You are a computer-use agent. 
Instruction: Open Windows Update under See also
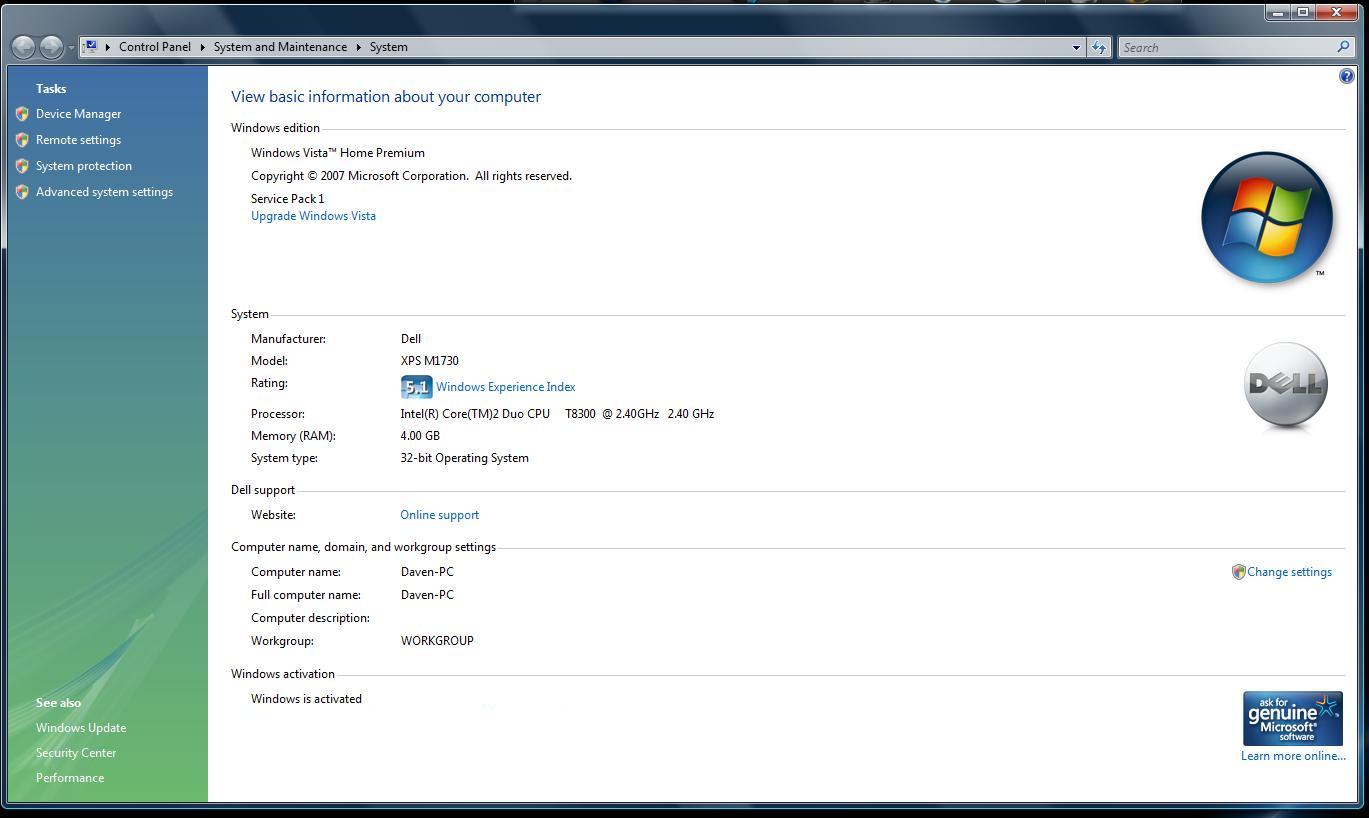[x=81, y=728]
